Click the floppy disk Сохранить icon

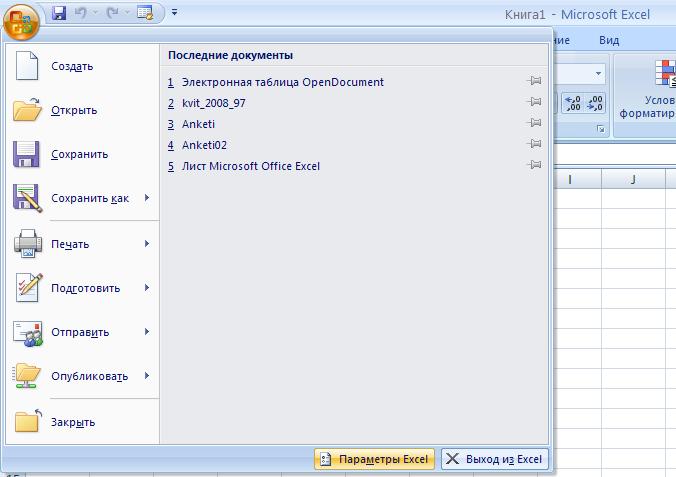26,154
